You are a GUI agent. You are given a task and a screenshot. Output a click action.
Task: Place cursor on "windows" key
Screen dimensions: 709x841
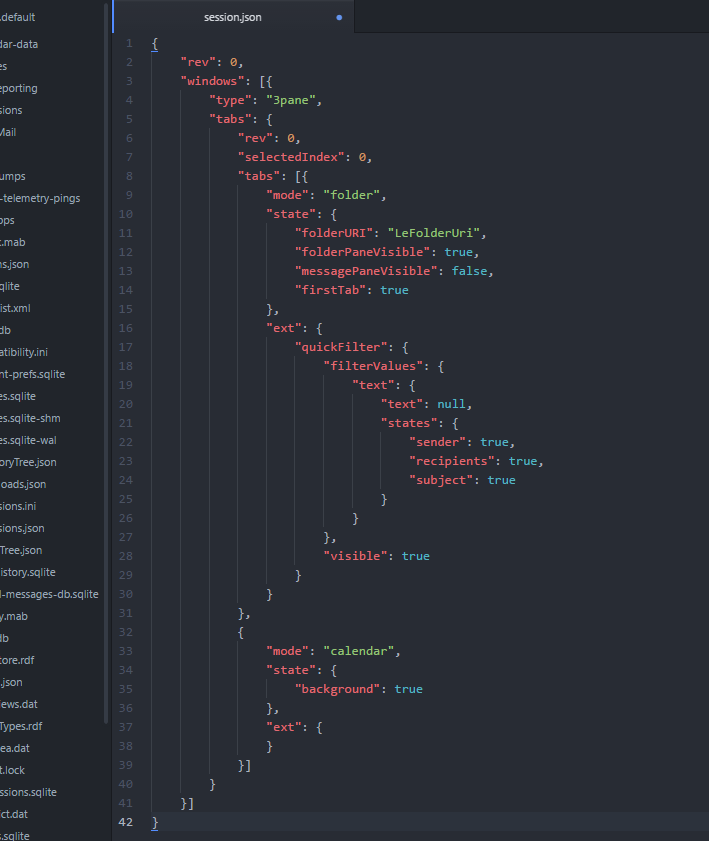(212, 81)
